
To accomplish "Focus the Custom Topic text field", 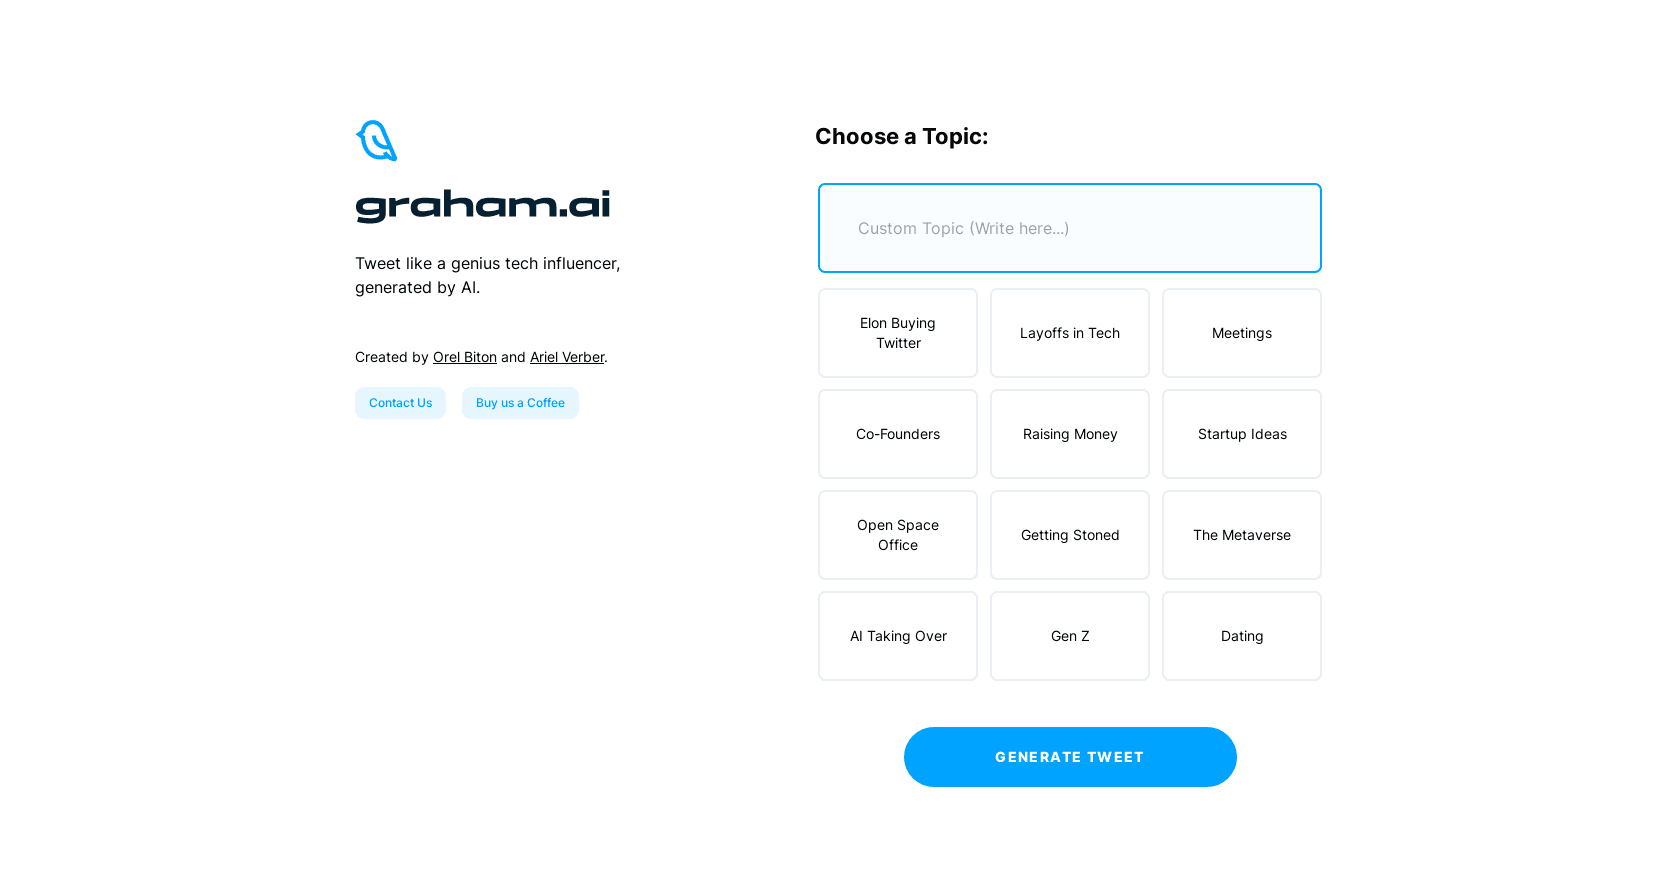I will pos(1070,228).
